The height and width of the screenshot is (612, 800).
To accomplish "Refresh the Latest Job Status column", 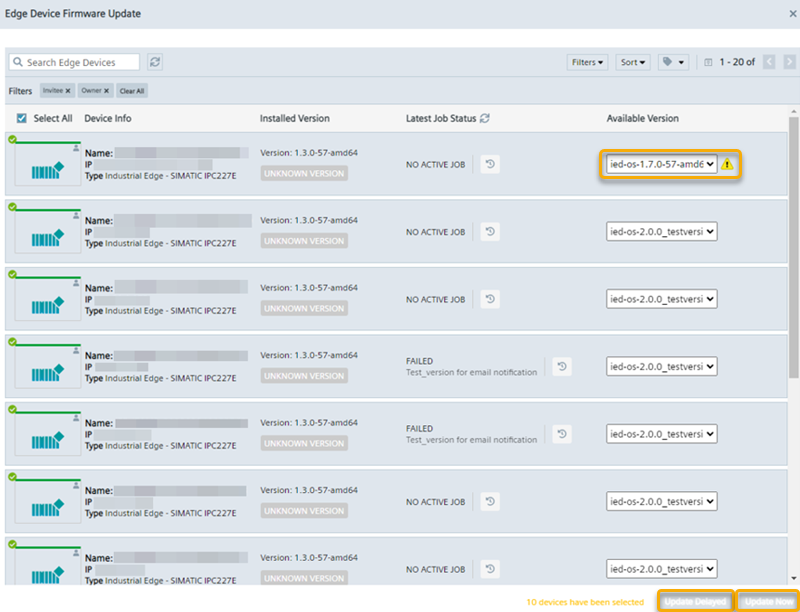I will 485,118.
